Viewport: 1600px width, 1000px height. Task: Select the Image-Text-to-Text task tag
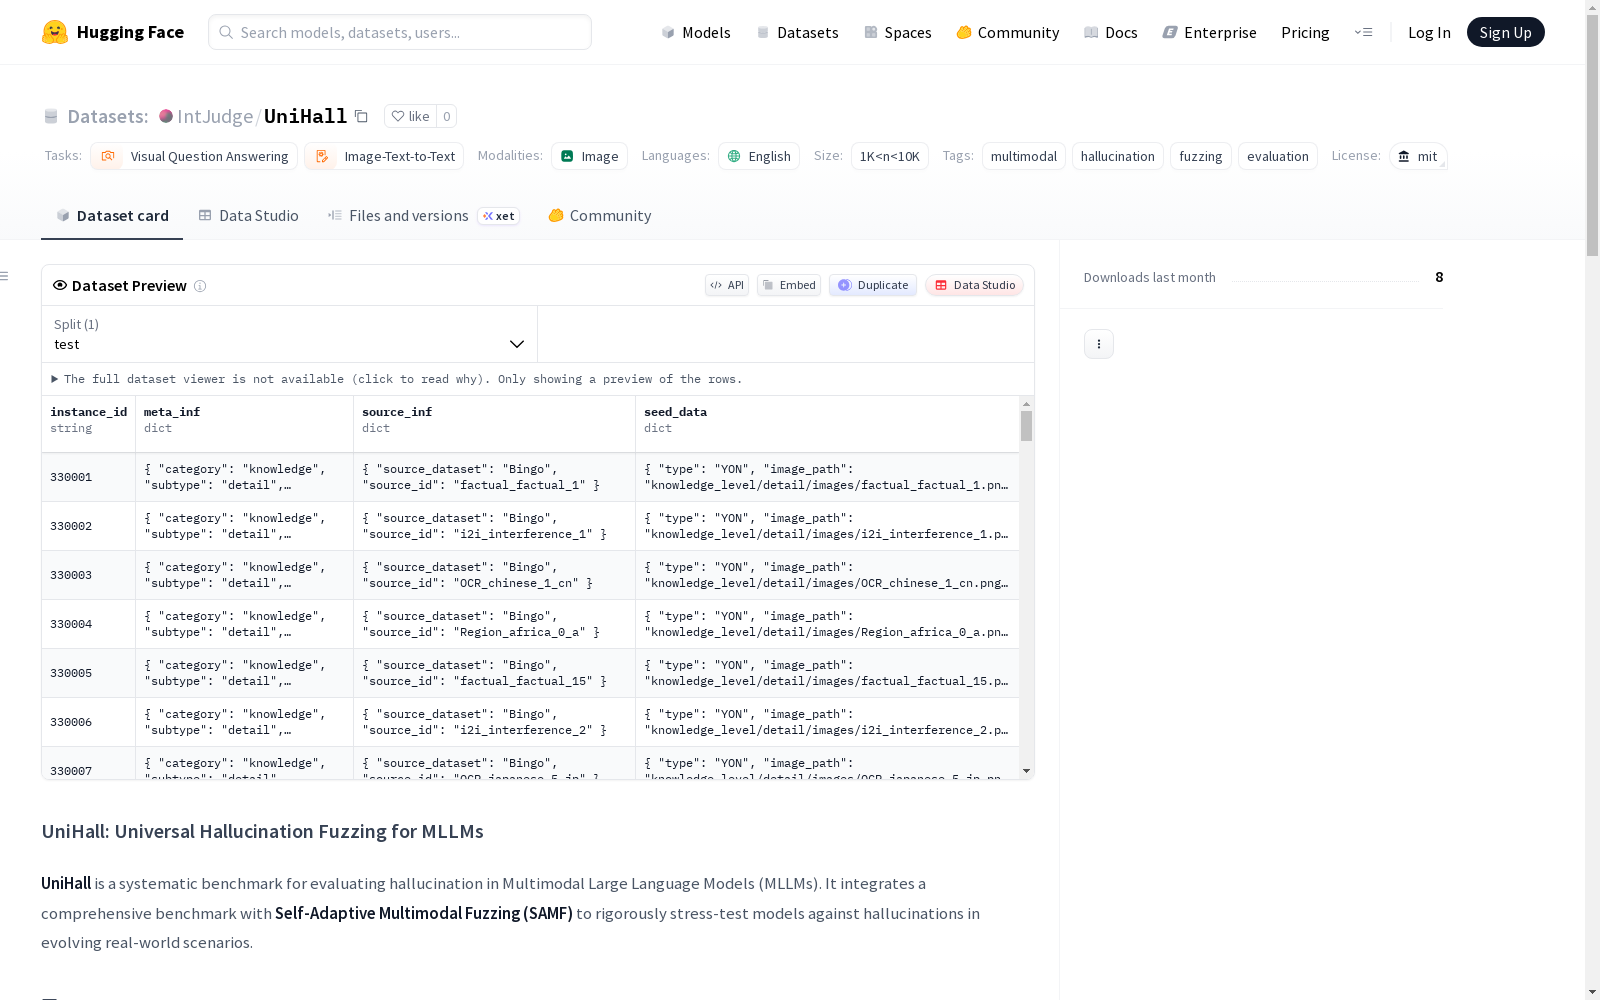click(x=384, y=156)
